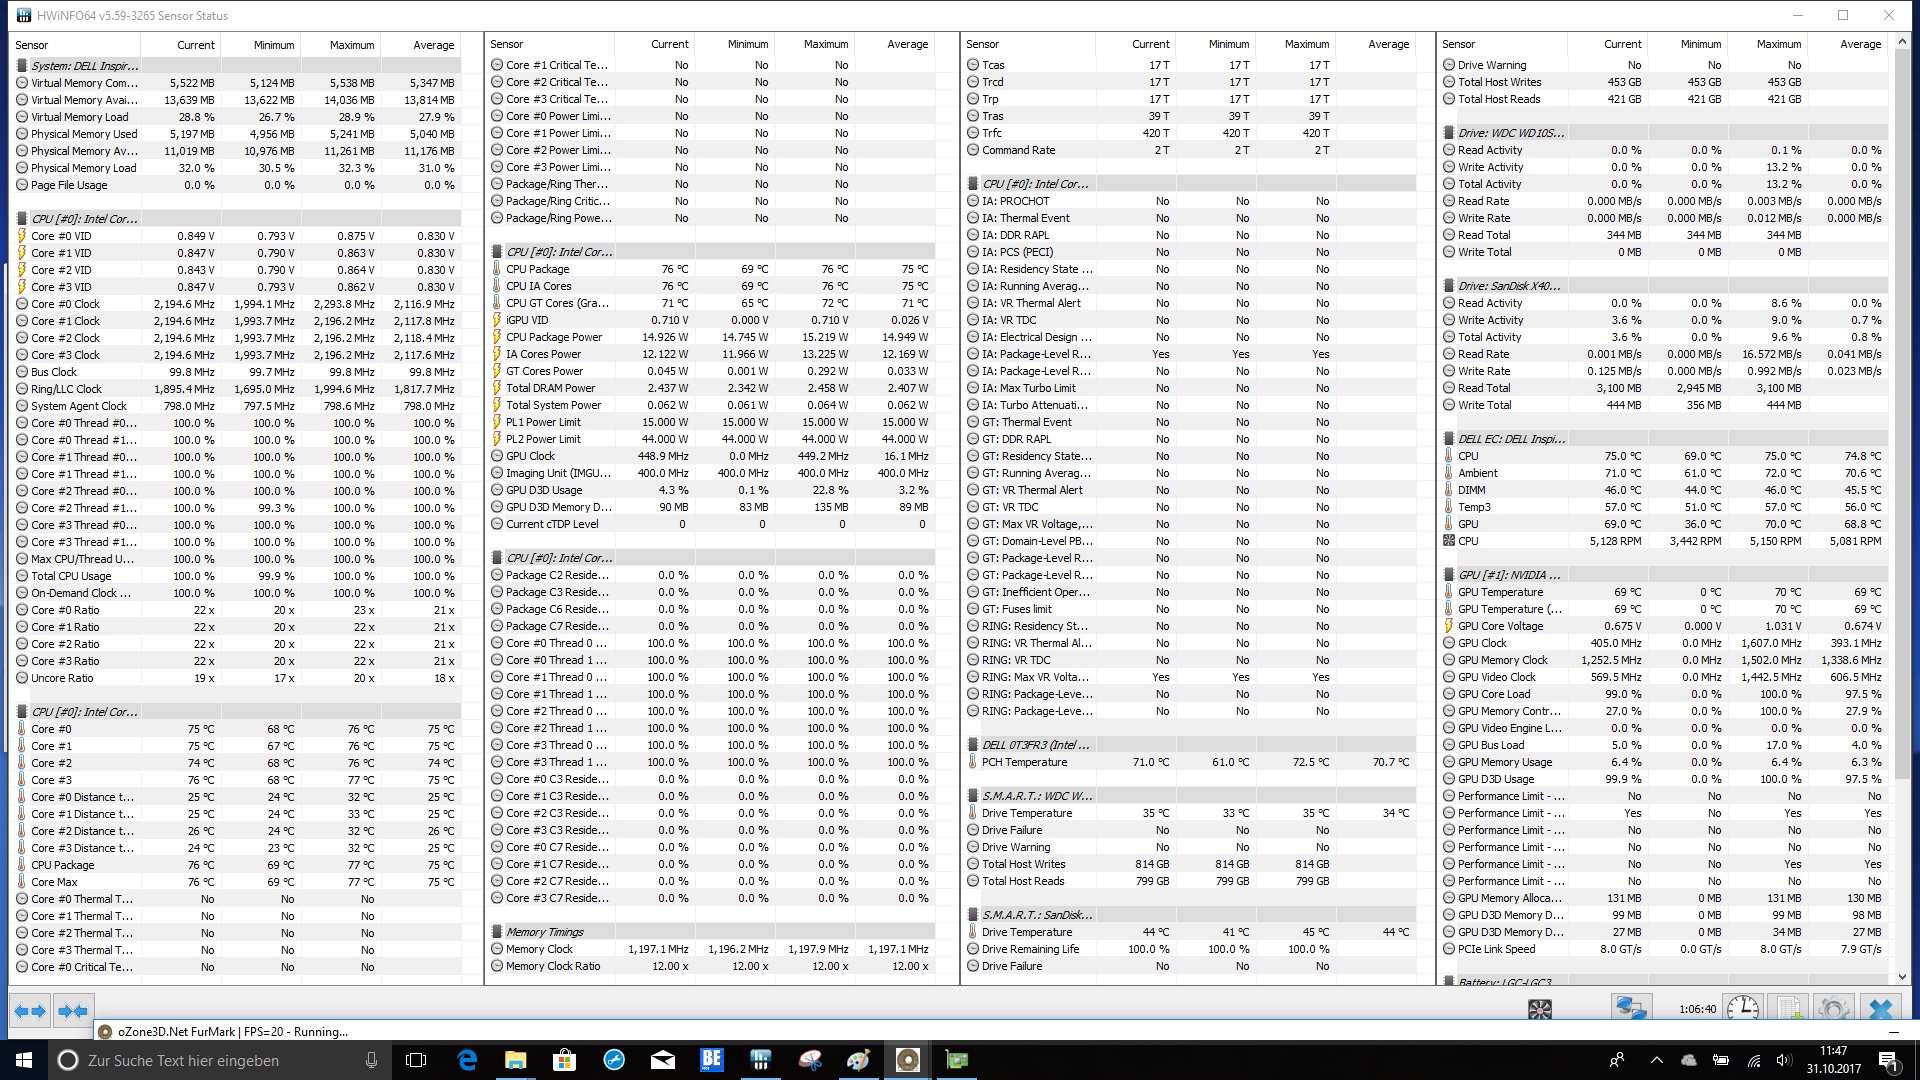Click the expand columns arrows button
1920x1080 pixels.
tap(30, 1011)
